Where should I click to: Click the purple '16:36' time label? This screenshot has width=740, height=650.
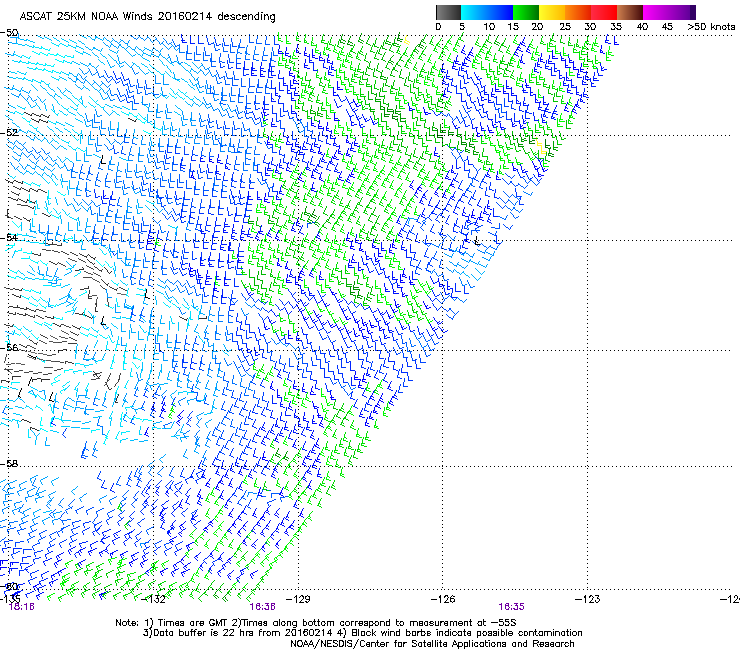[x=262, y=607]
